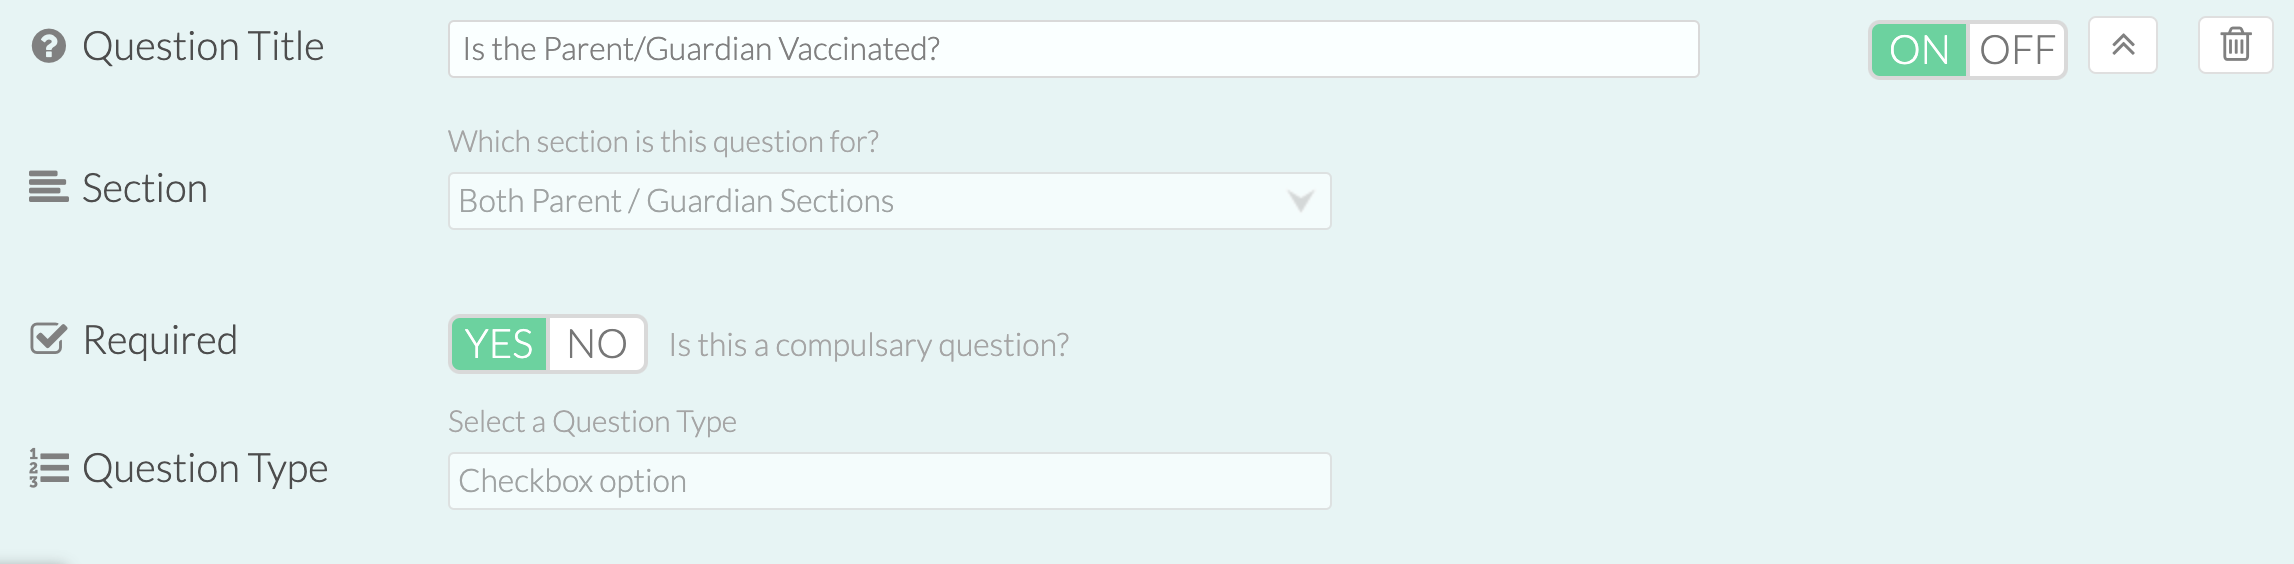
Task: Click the question mark help icon
Action: [48, 46]
